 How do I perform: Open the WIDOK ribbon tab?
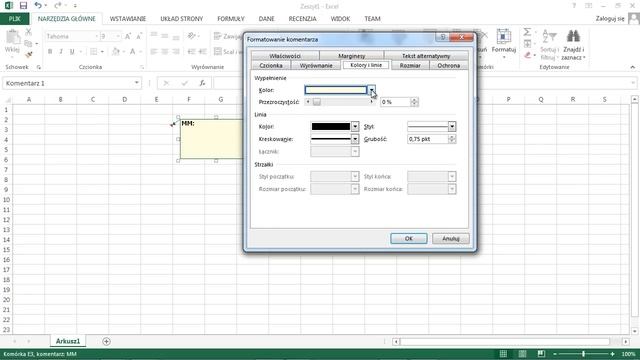click(340, 19)
